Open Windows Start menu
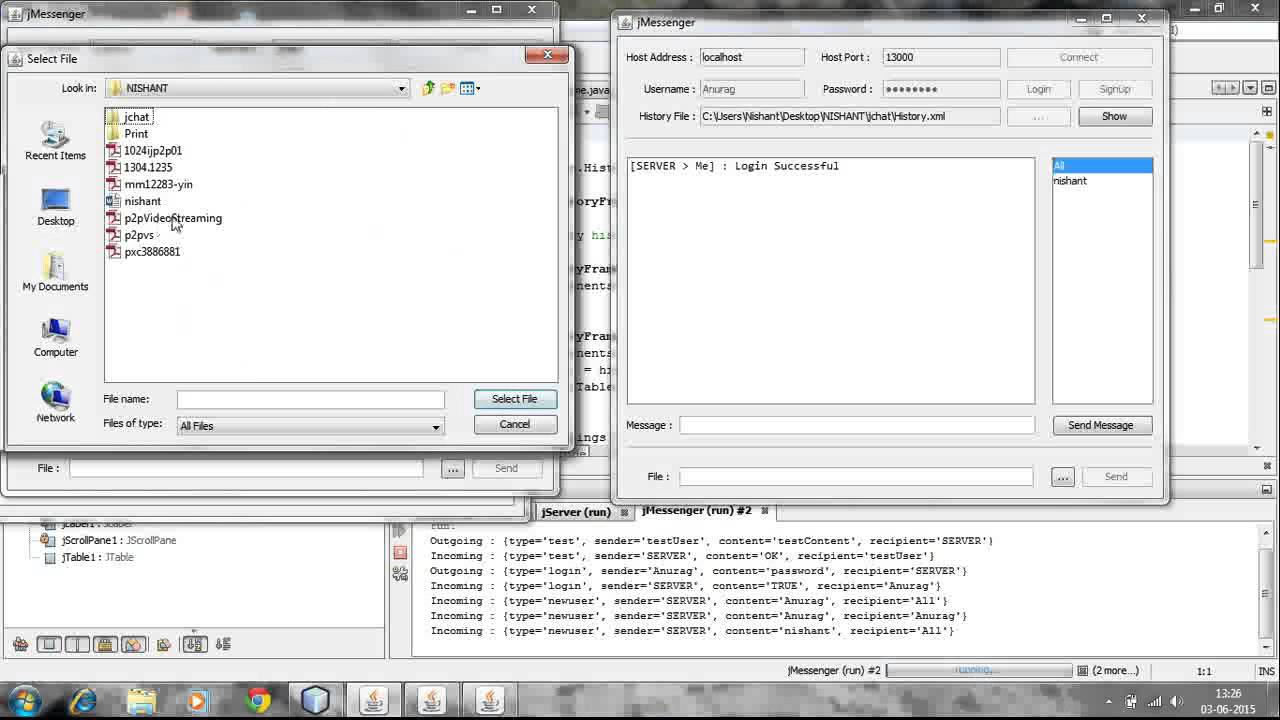Screen dimensions: 1280x720 (x=25, y=700)
